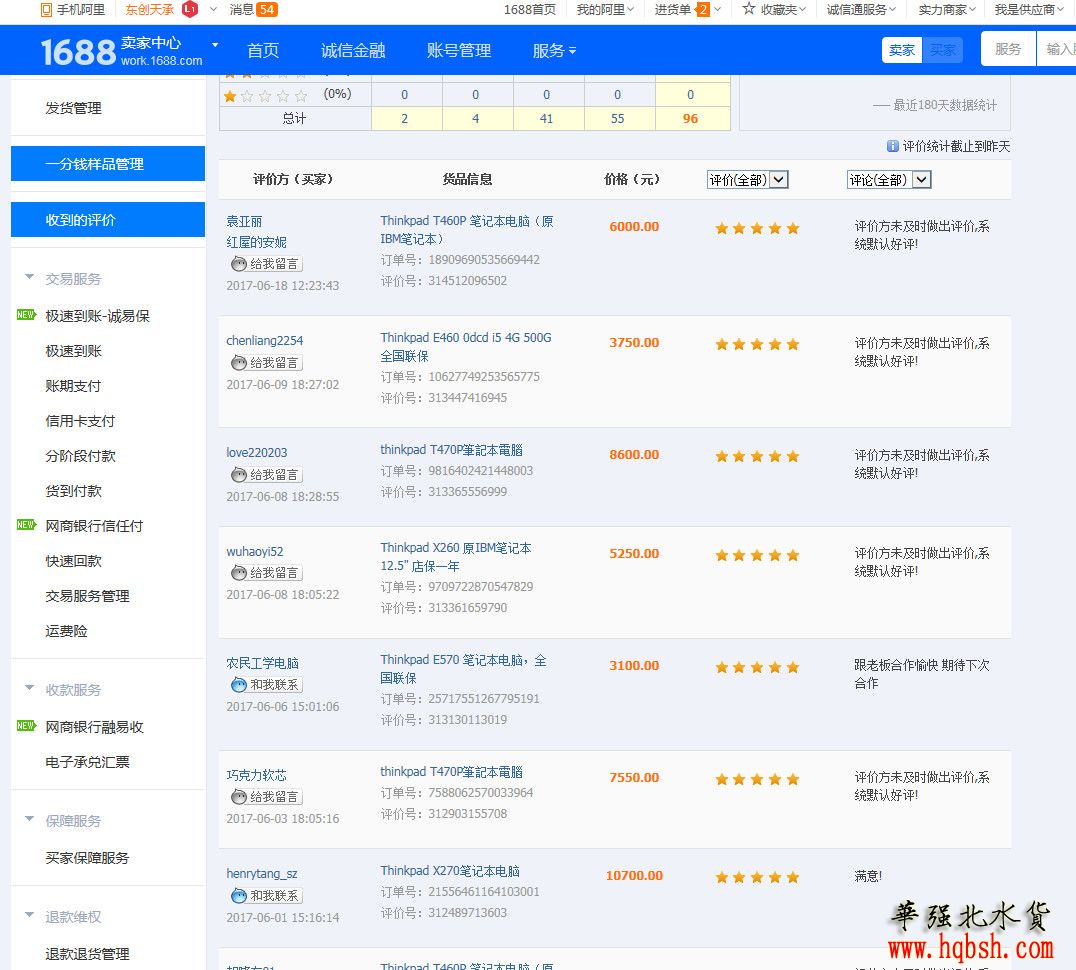Open 买家保障服务 sidebar item

coord(87,857)
